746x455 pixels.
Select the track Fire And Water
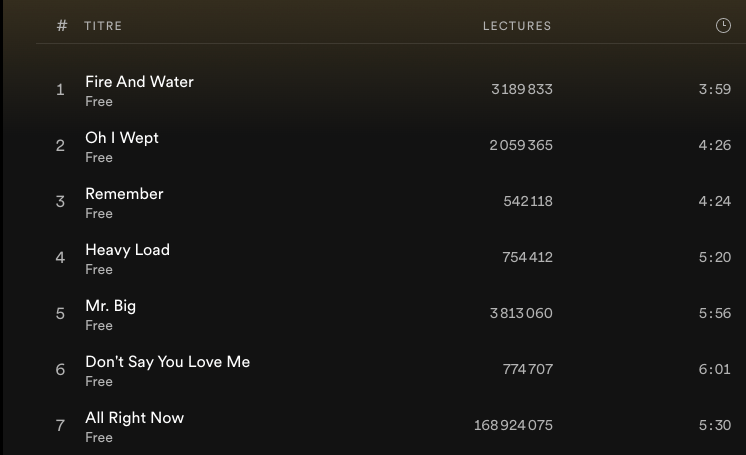[x=139, y=82]
